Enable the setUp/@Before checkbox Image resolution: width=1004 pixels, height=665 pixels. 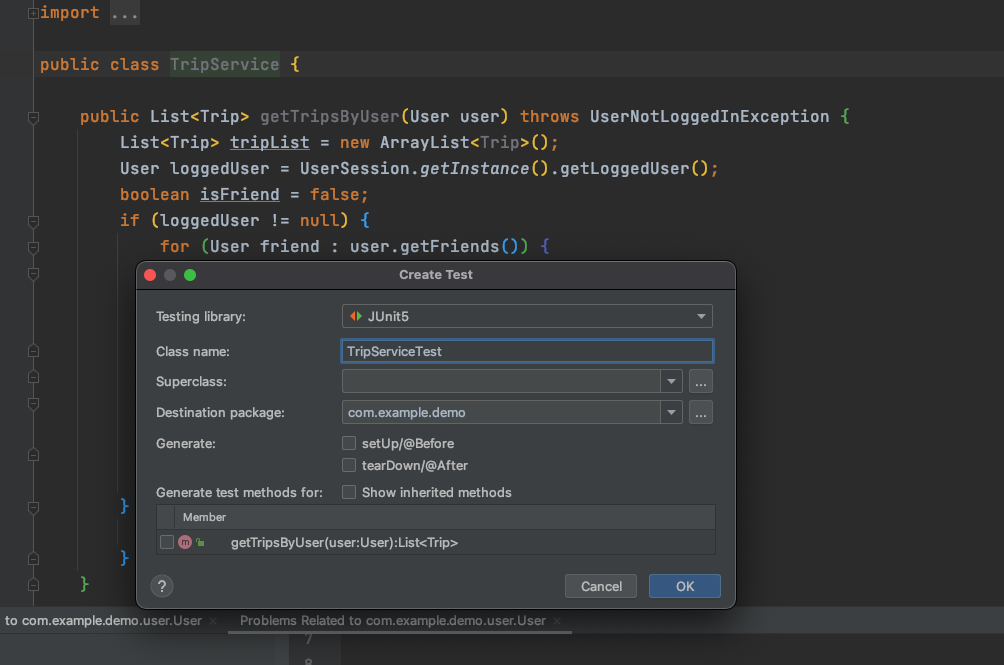(349, 443)
